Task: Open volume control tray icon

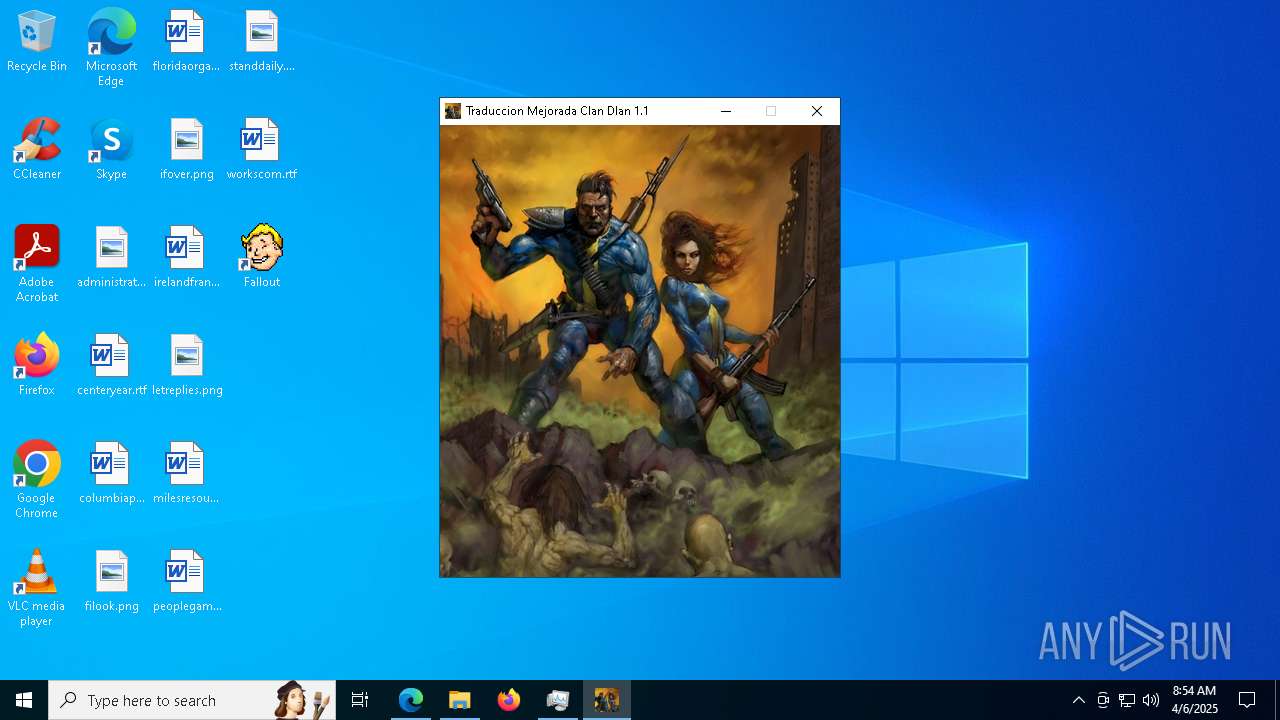Action: 1151,700
